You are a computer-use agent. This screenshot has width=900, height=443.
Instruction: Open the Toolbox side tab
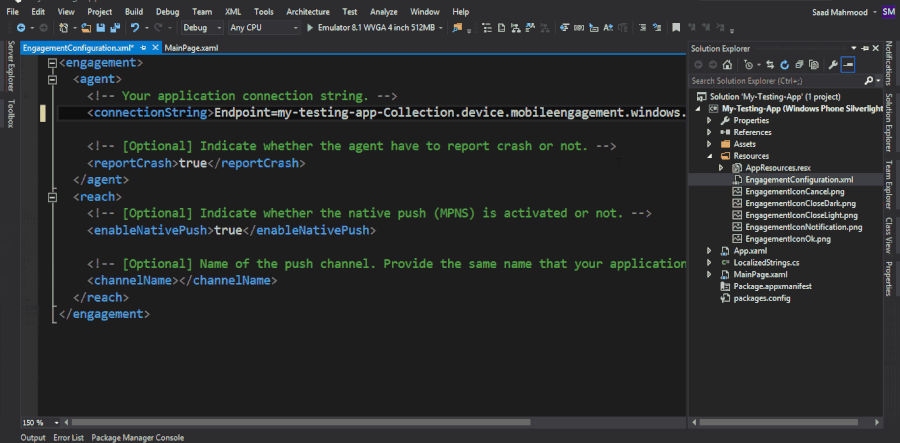coord(10,113)
